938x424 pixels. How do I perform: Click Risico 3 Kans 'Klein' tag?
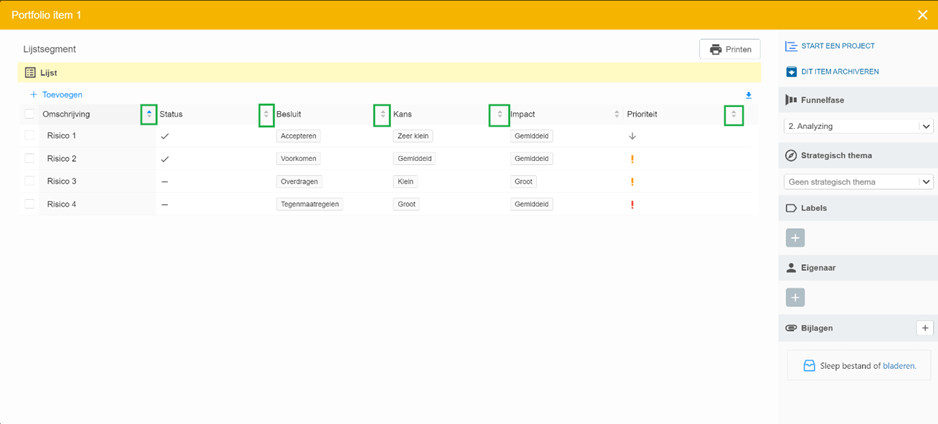(x=405, y=182)
